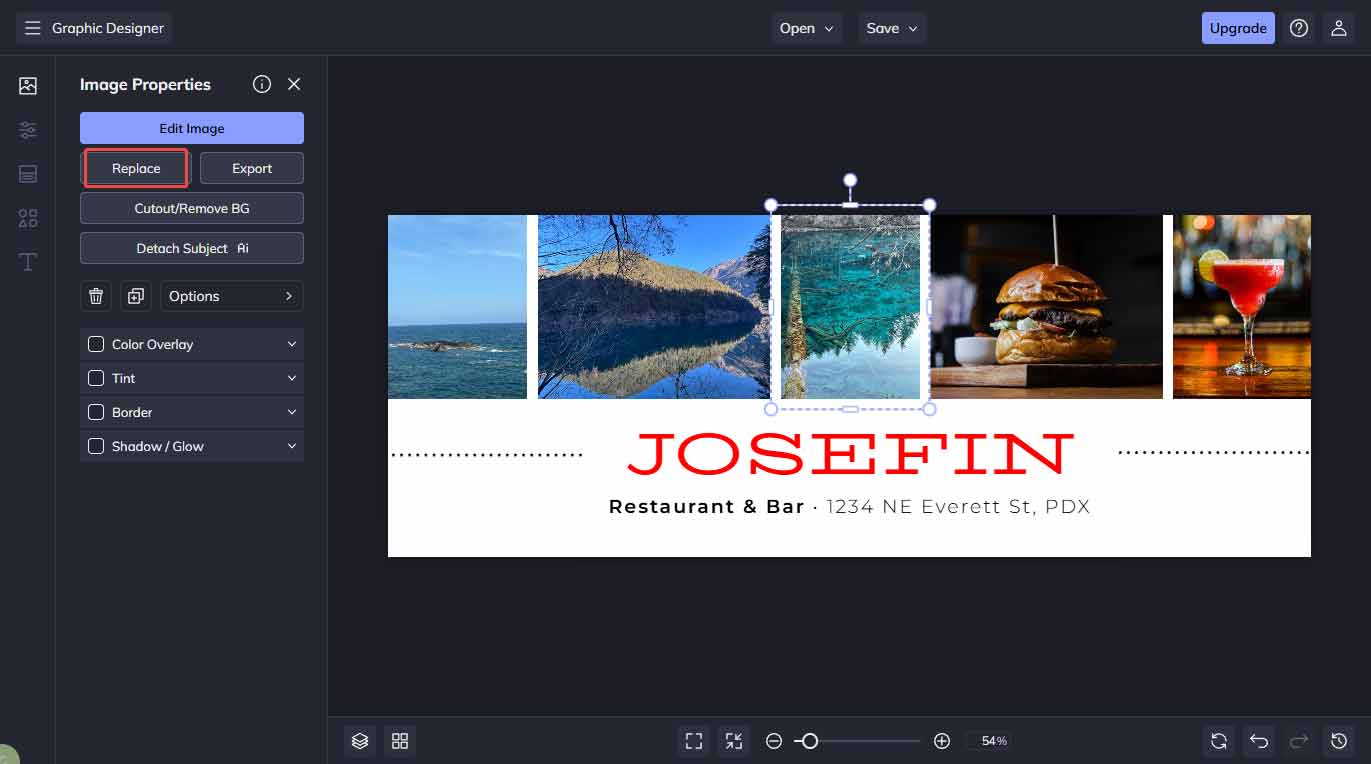Click the zoom slider handle

[x=810, y=741]
